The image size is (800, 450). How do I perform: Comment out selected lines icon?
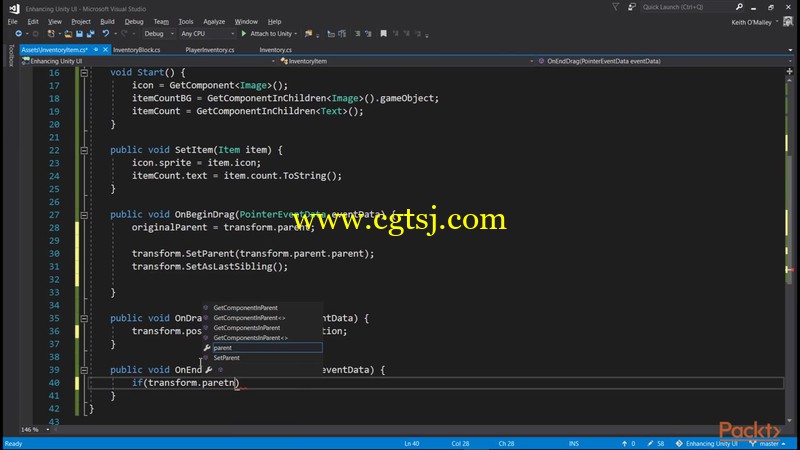[x=357, y=34]
